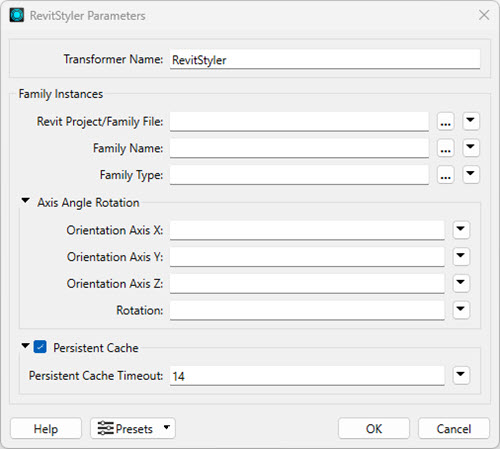Dismiss dialog with the Cancel button

[x=454, y=428]
